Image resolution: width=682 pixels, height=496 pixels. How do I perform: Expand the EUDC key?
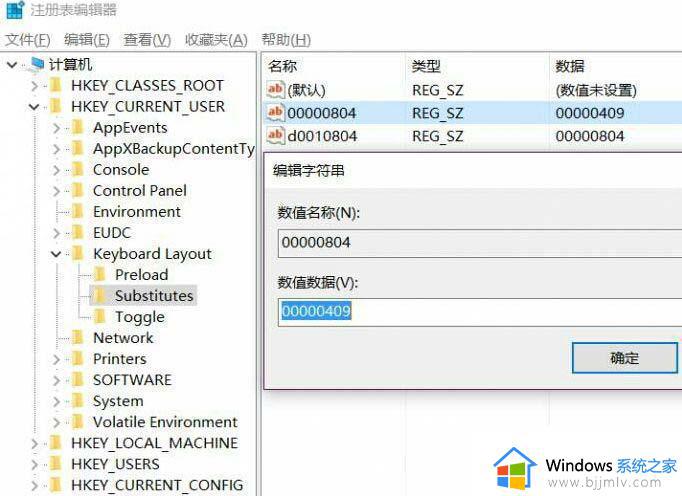tap(56, 233)
